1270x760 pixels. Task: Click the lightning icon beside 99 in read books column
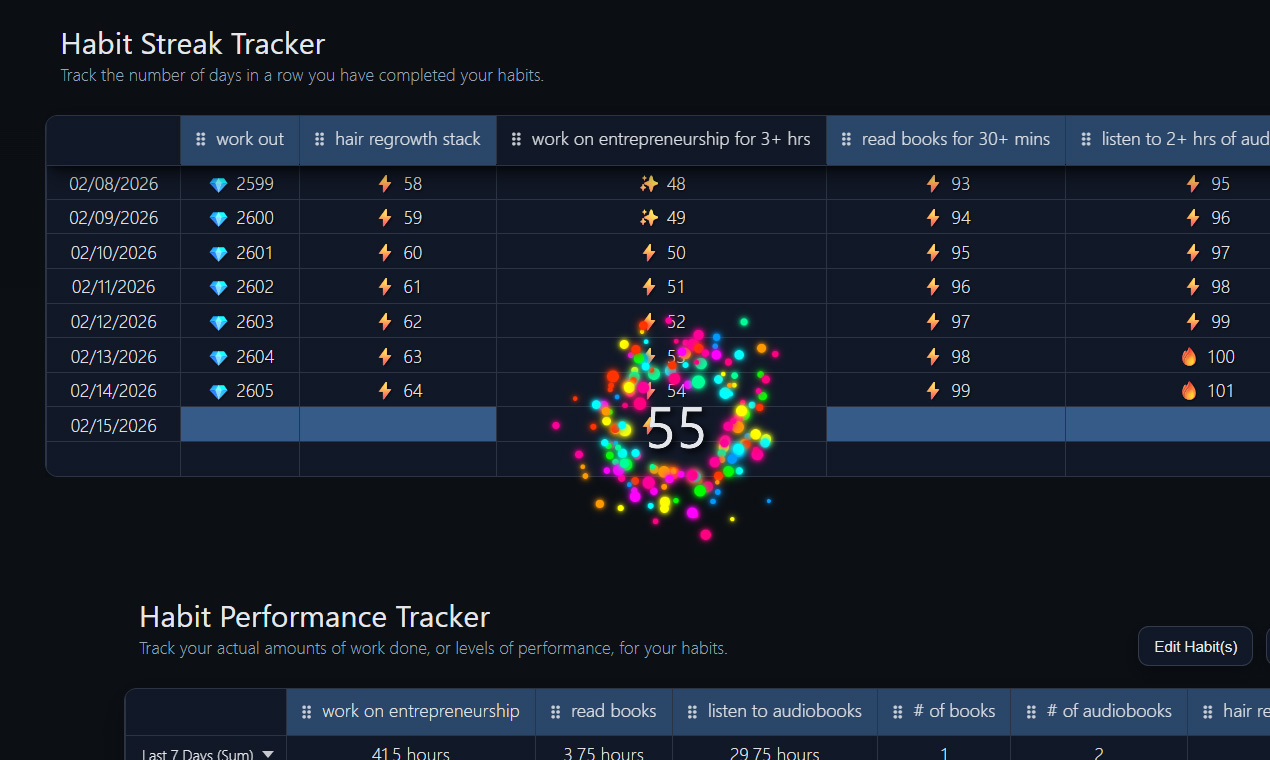click(933, 391)
